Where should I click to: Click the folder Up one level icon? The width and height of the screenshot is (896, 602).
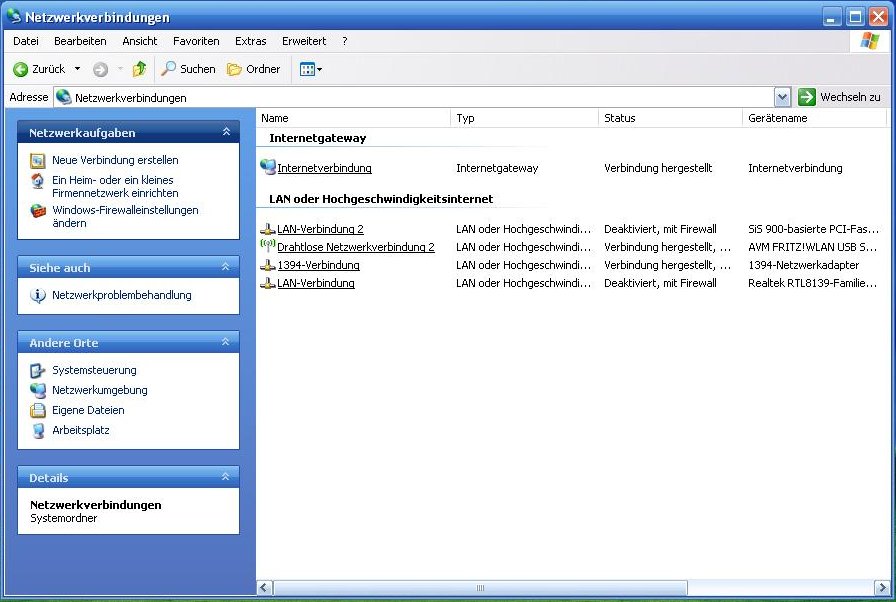139,69
